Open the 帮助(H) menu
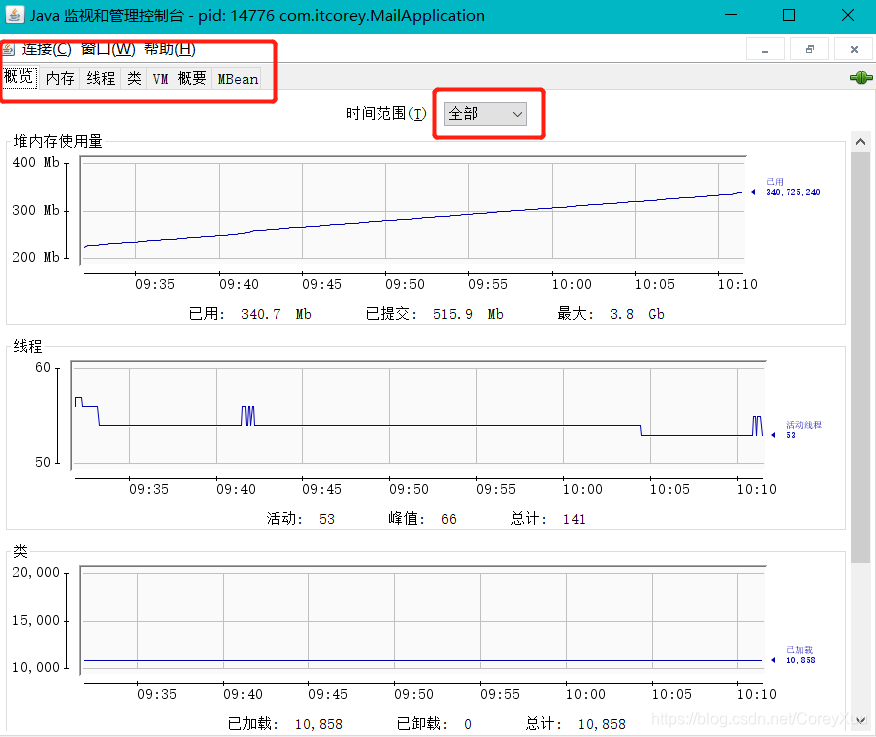The width and height of the screenshot is (876, 737). 170,49
